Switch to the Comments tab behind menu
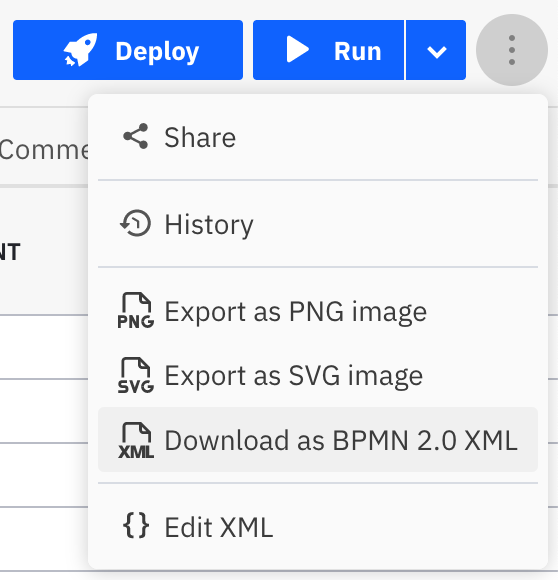Image resolution: width=558 pixels, height=580 pixels. 44,150
